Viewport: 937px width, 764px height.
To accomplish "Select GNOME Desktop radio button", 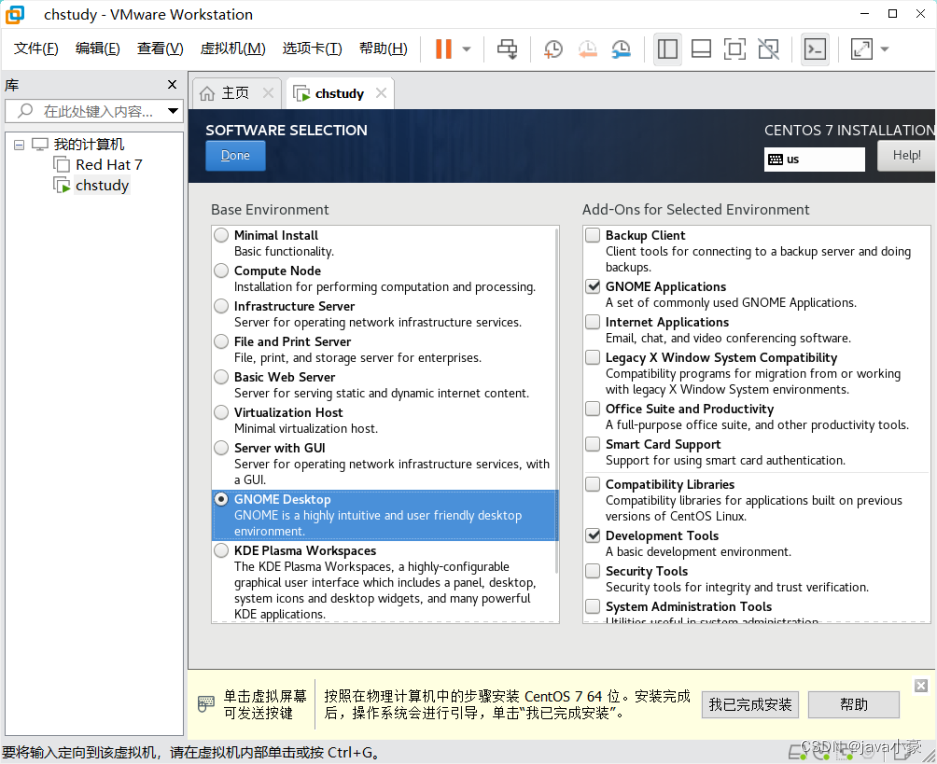I will pos(221,499).
